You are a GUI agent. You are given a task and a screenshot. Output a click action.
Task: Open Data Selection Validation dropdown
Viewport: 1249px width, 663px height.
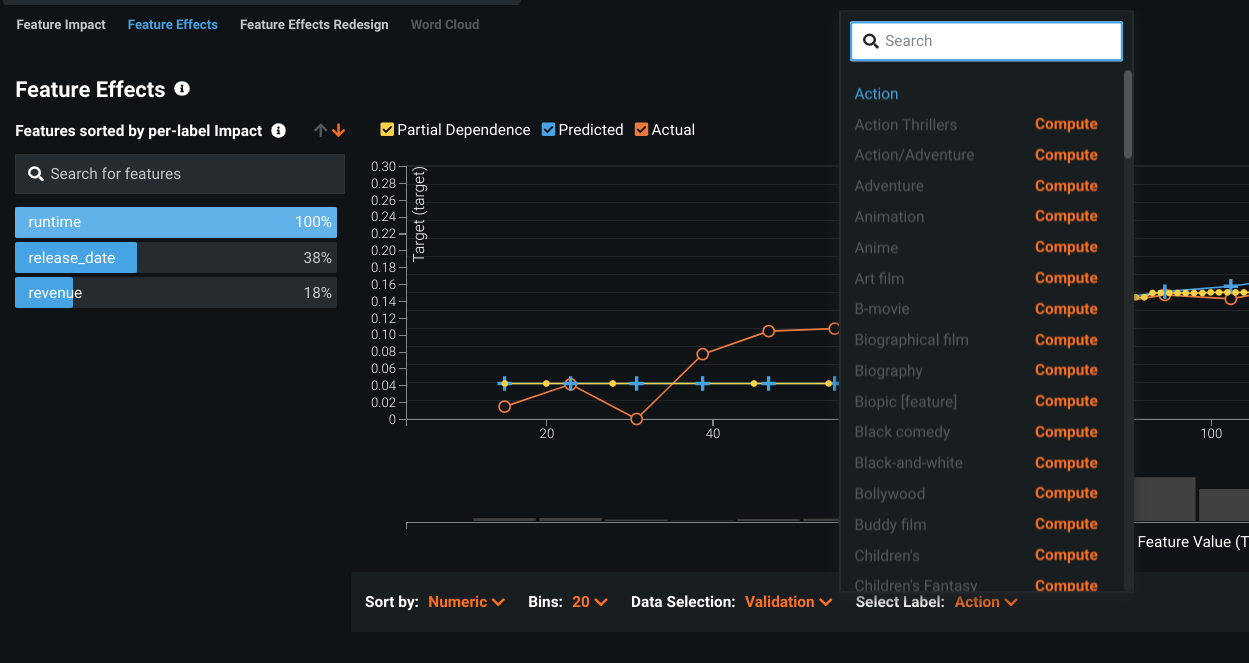click(x=788, y=602)
